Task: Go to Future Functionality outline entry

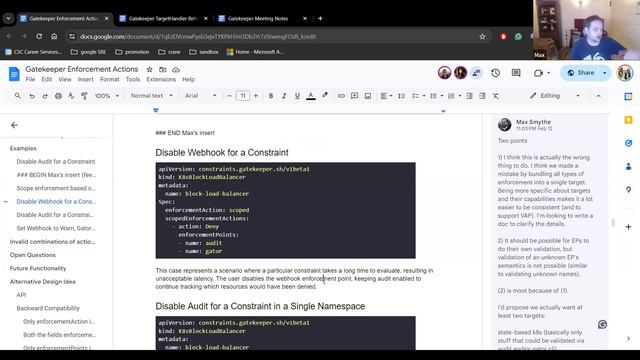Action: click(38, 268)
